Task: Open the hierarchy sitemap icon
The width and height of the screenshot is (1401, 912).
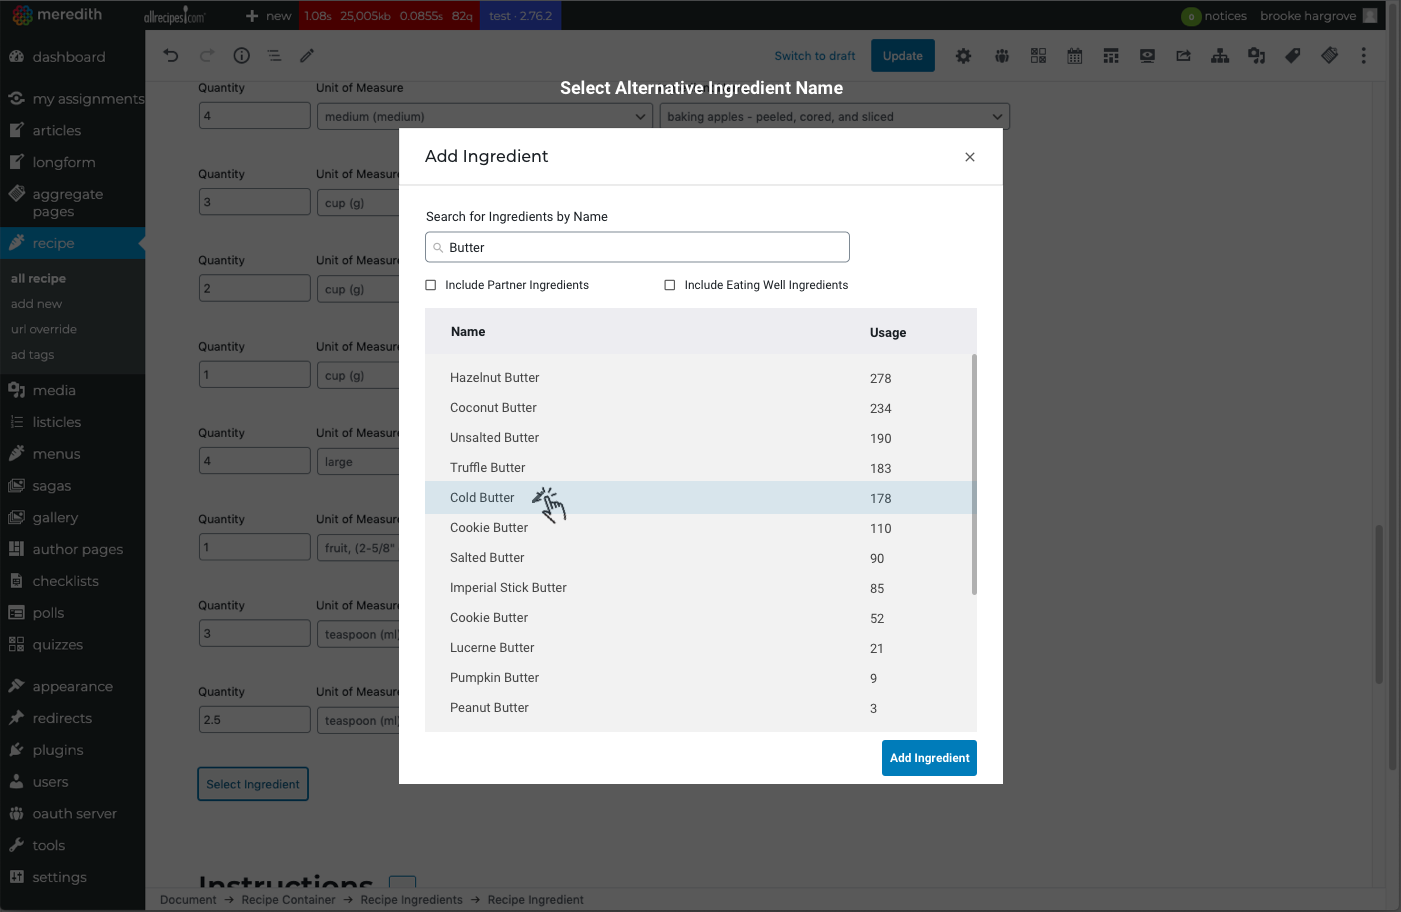Action: click(x=1220, y=56)
